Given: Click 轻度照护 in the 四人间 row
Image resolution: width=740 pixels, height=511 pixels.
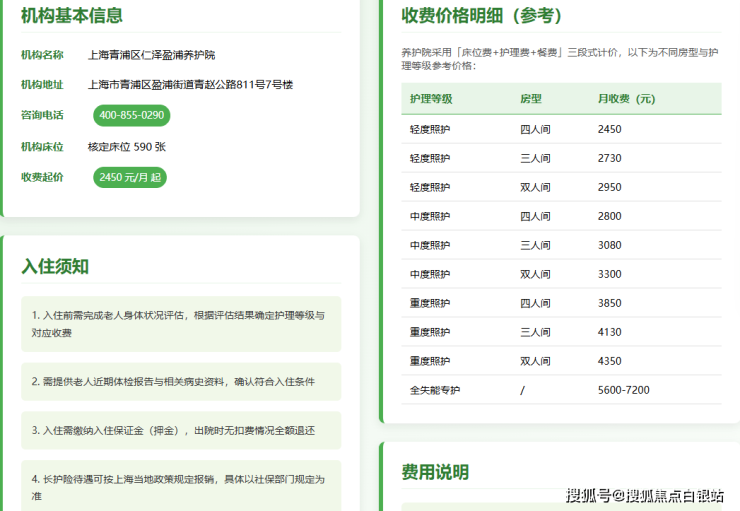Looking at the screenshot, I should click(x=430, y=129).
